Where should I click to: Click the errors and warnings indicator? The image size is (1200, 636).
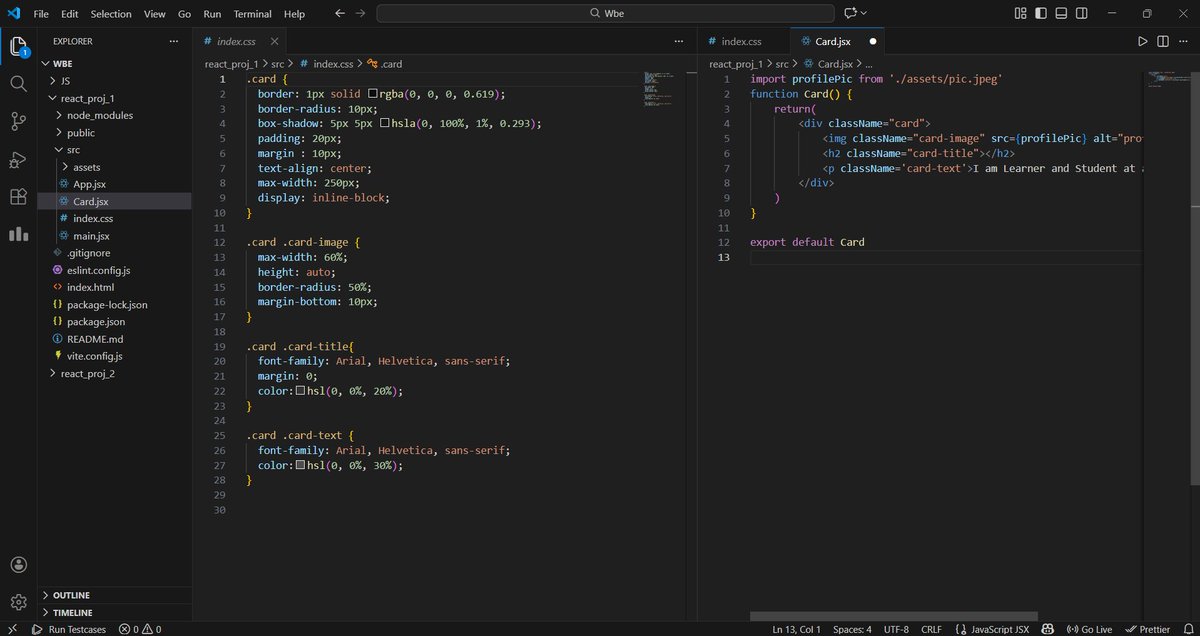click(140, 629)
